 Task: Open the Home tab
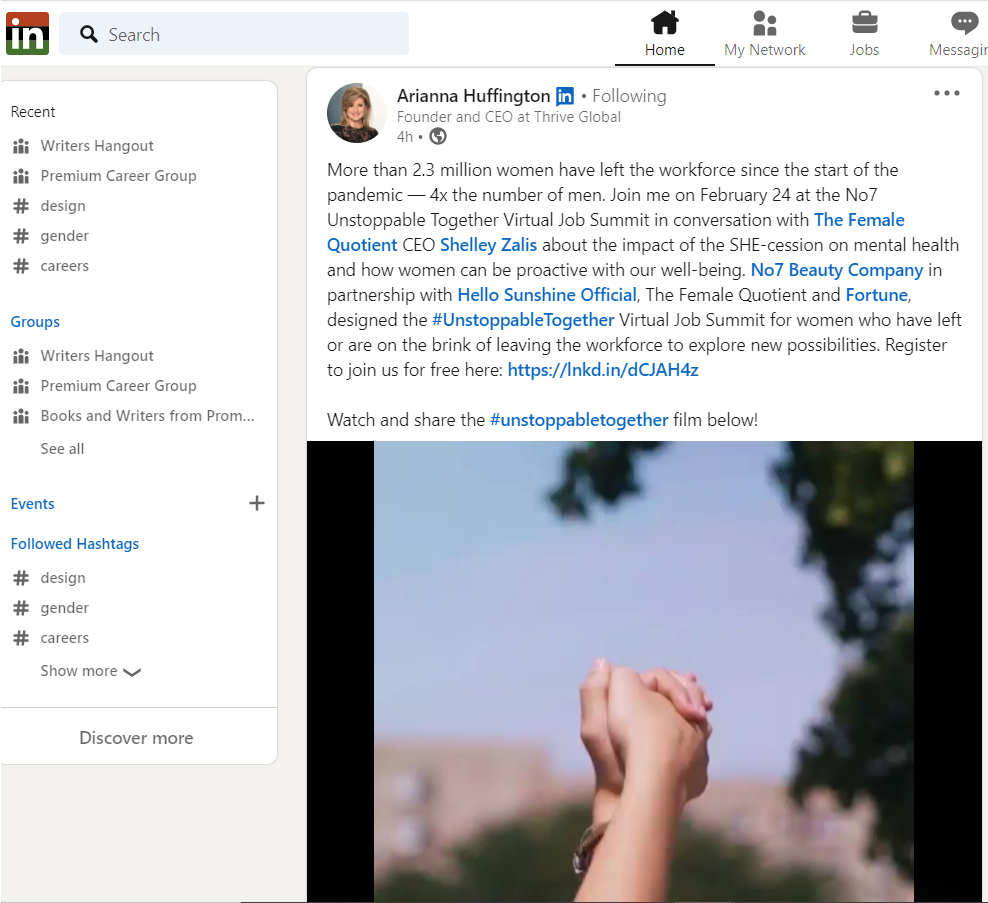[x=664, y=34]
